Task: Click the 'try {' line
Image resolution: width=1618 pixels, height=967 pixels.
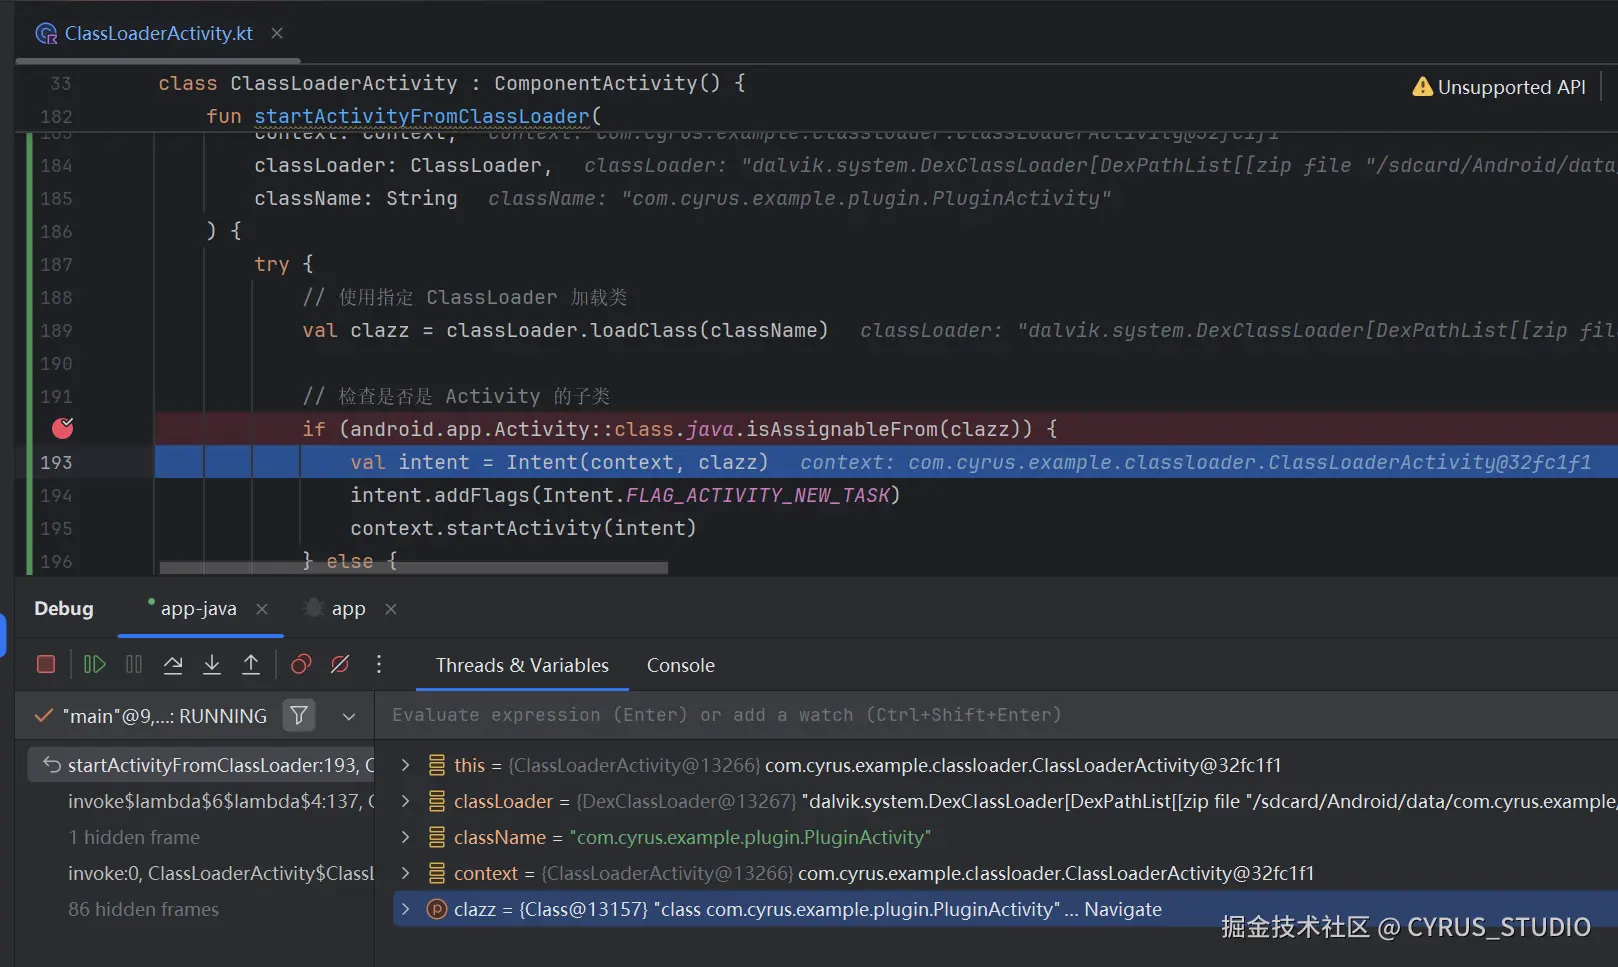Action: click(284, 264)
